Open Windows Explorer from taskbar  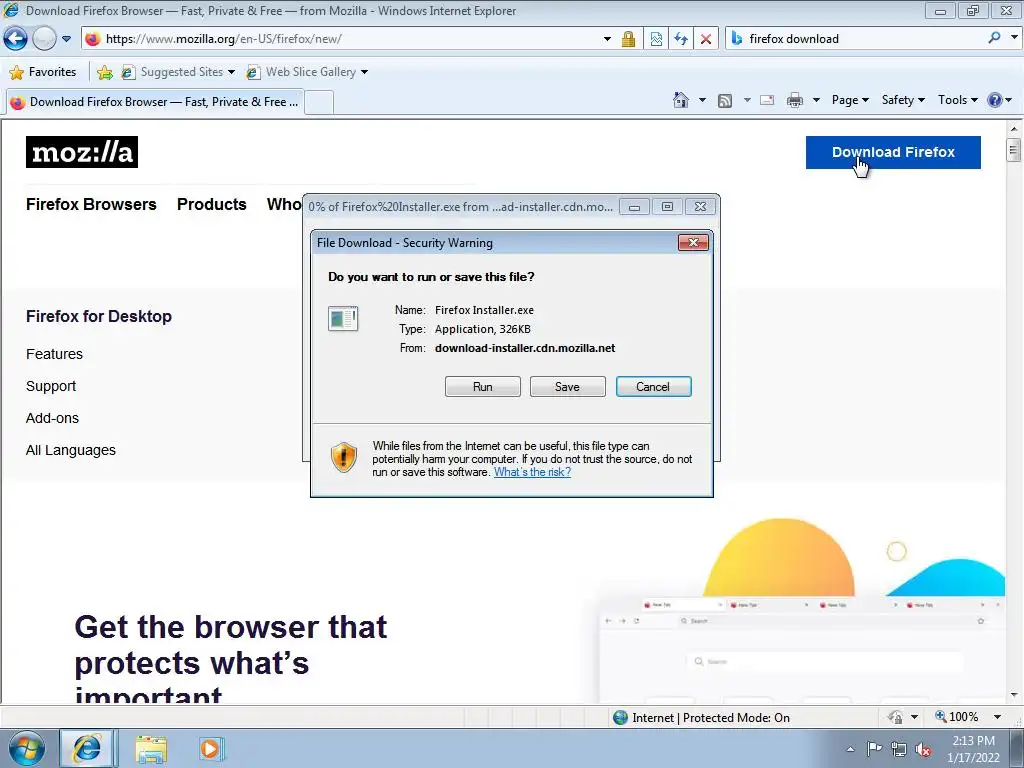pos(152,749)
